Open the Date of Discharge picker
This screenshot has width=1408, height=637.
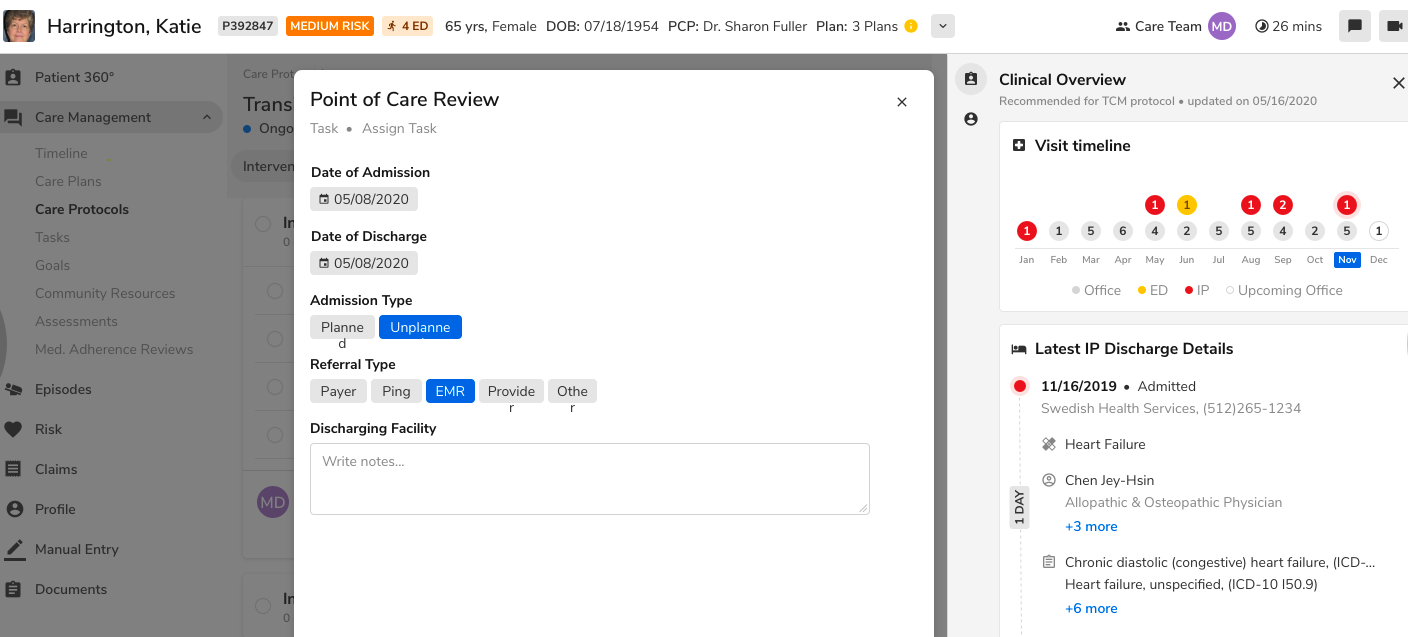364,263
